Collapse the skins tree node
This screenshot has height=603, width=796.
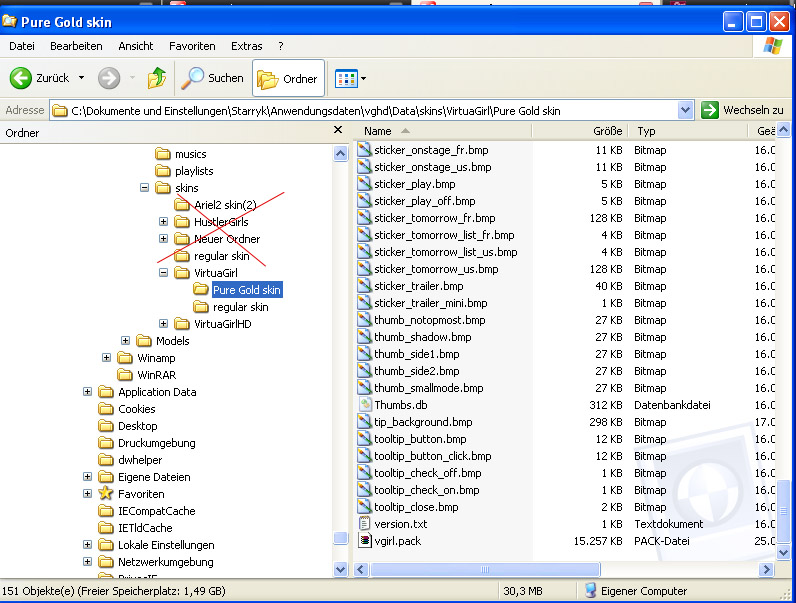point(144,188)
